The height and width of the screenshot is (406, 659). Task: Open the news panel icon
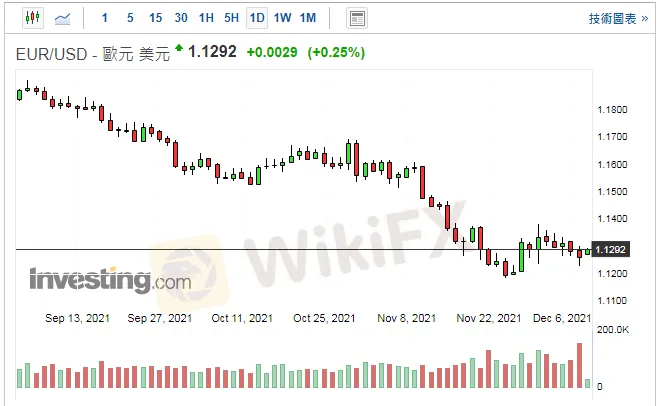pyautogui.click(x=356, y=18)
